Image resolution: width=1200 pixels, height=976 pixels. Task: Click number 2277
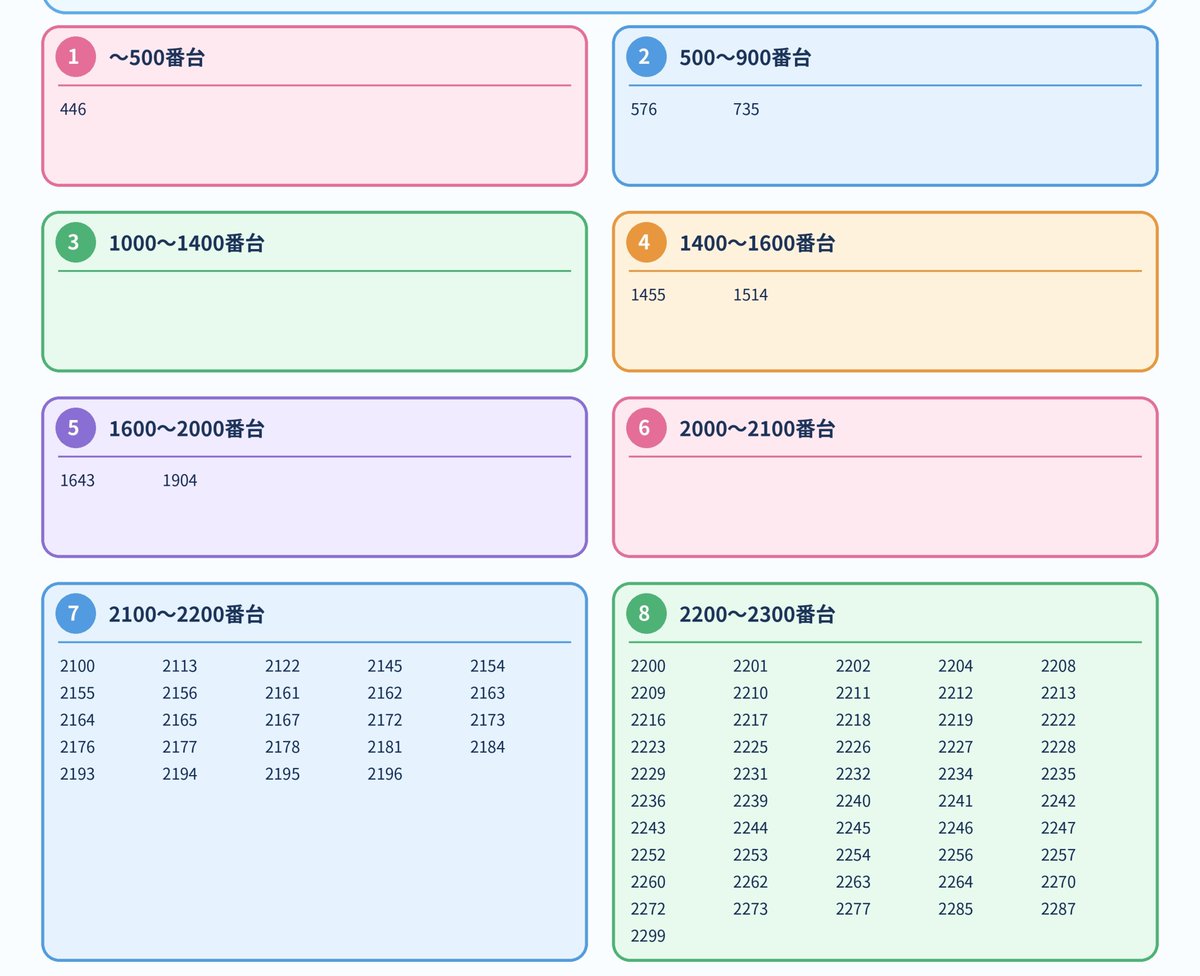[x=853, y=909]
